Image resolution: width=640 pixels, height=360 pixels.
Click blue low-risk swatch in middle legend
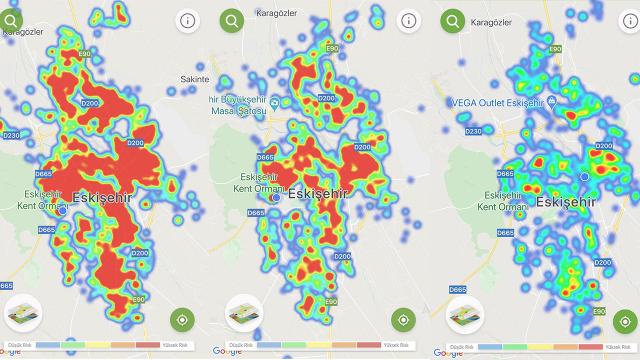(269, 345)
